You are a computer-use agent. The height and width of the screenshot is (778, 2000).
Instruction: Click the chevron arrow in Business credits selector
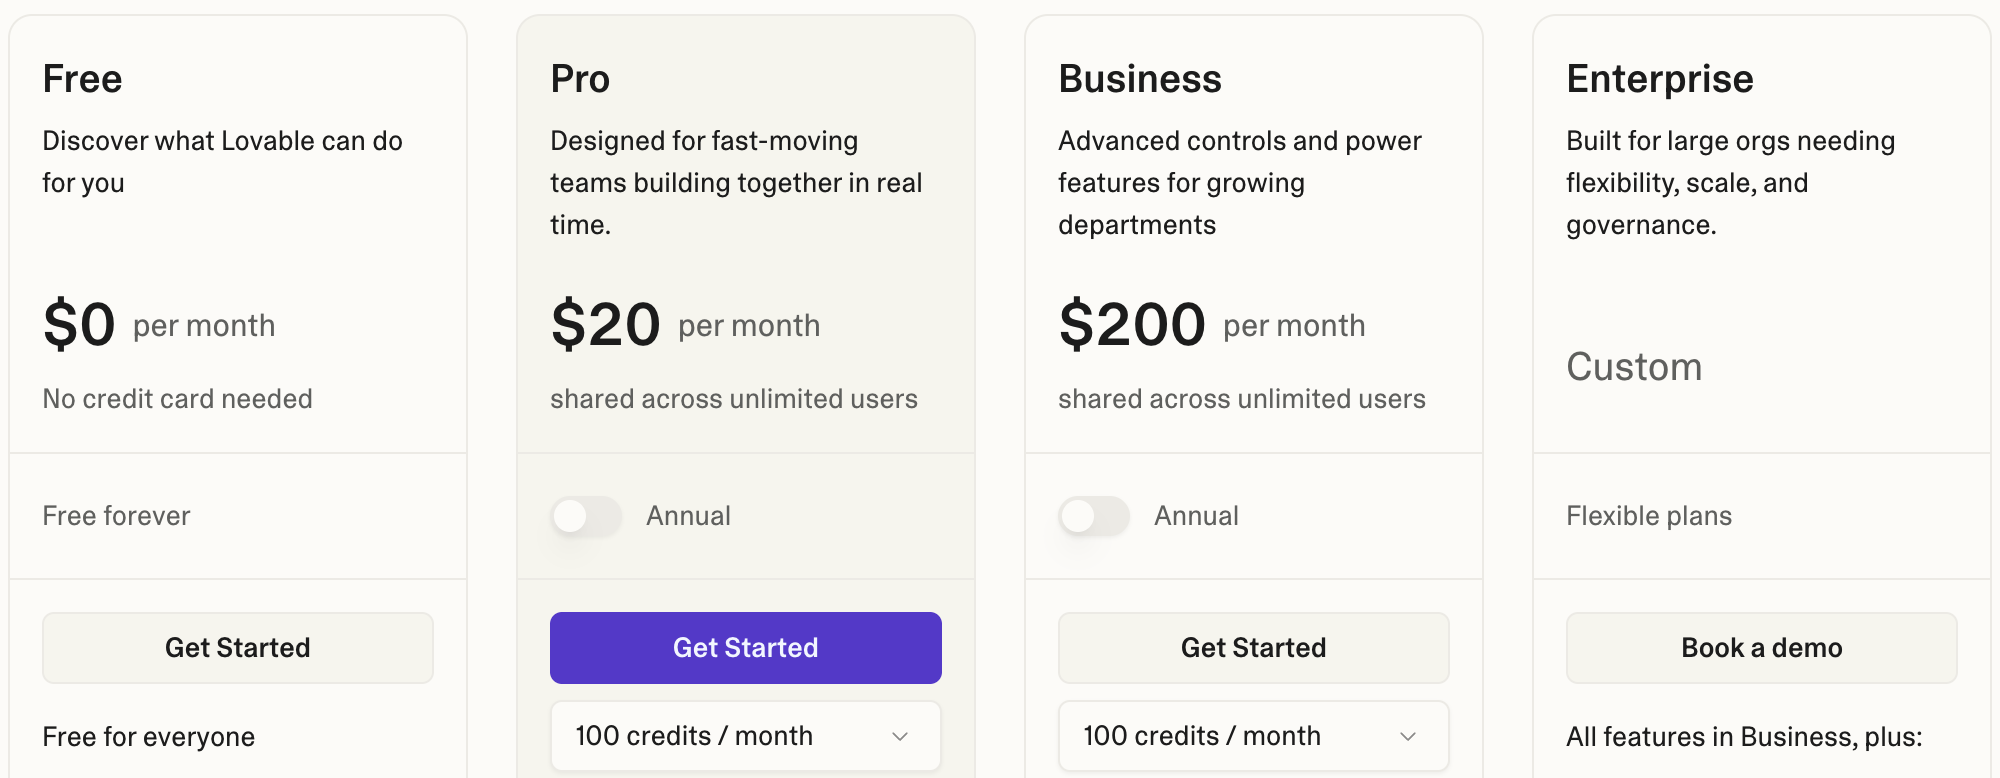tap(1408, 737)
